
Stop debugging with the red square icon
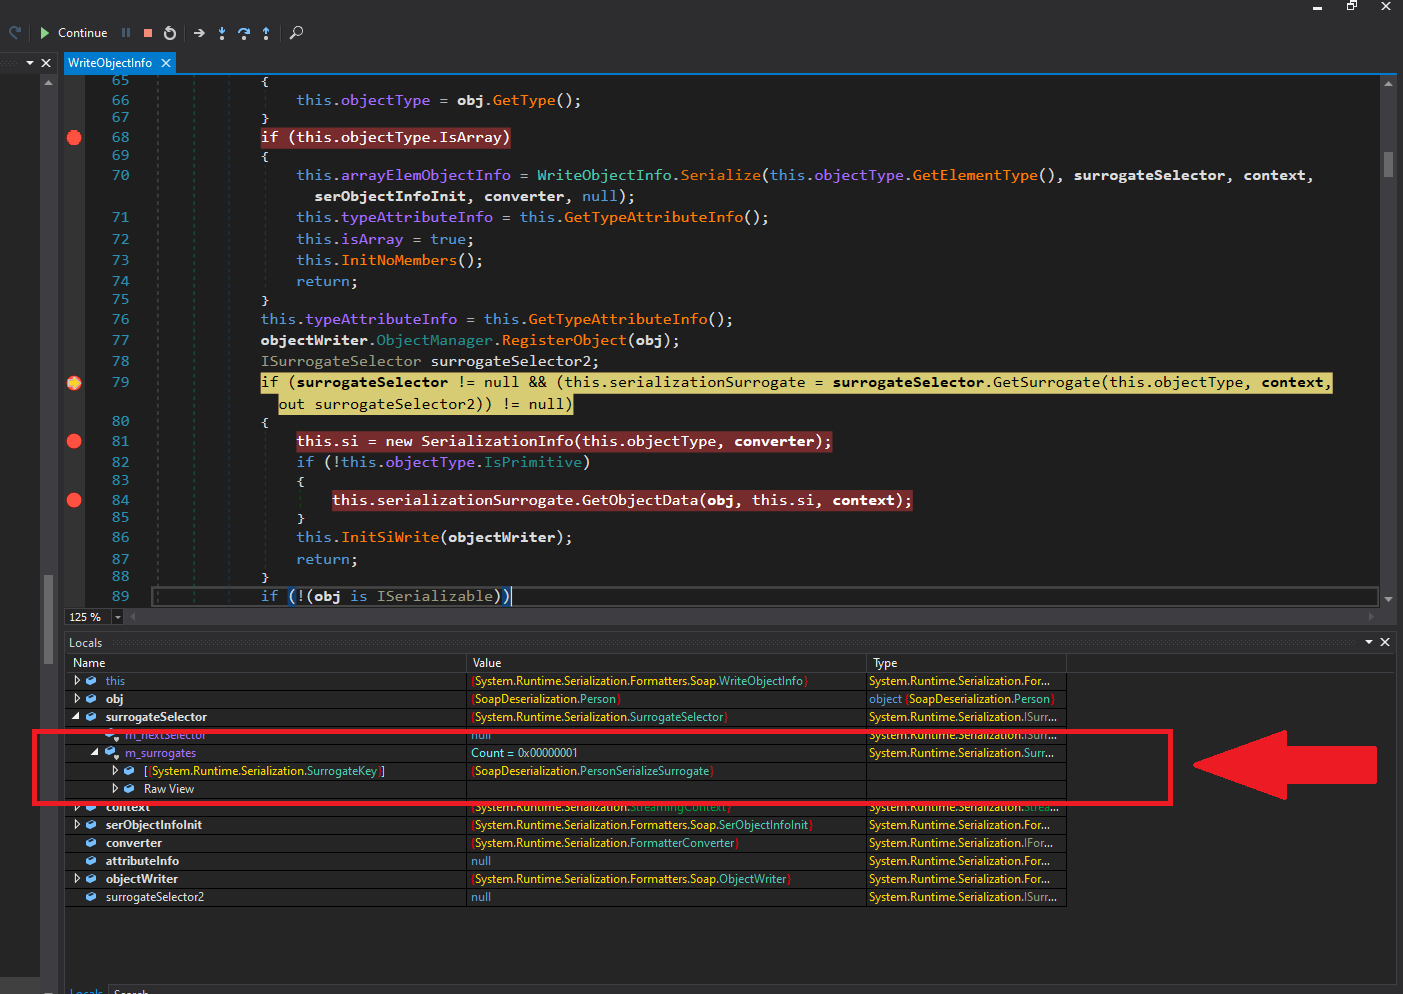(x=148, y=33)
